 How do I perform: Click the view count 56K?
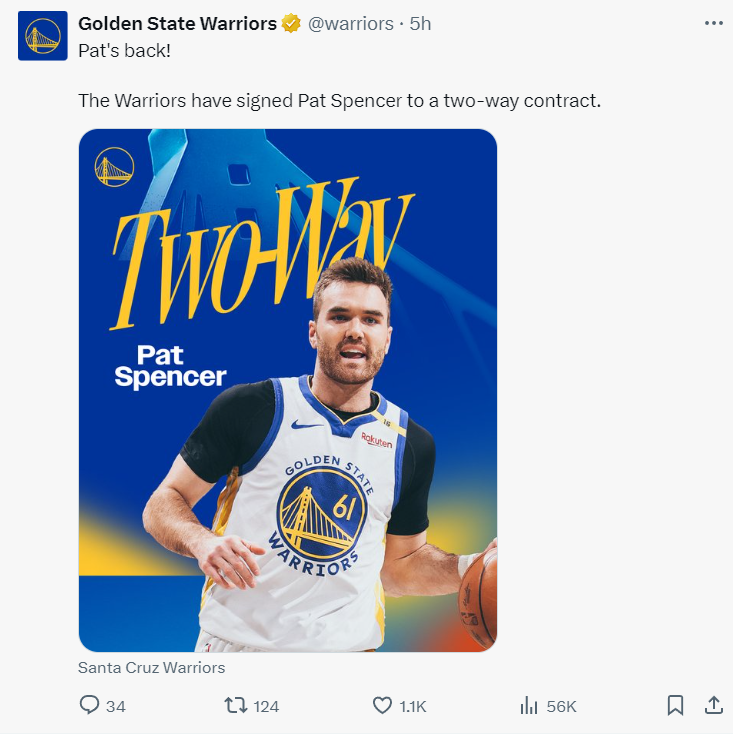pyautogui.click(x=562, y=707)
